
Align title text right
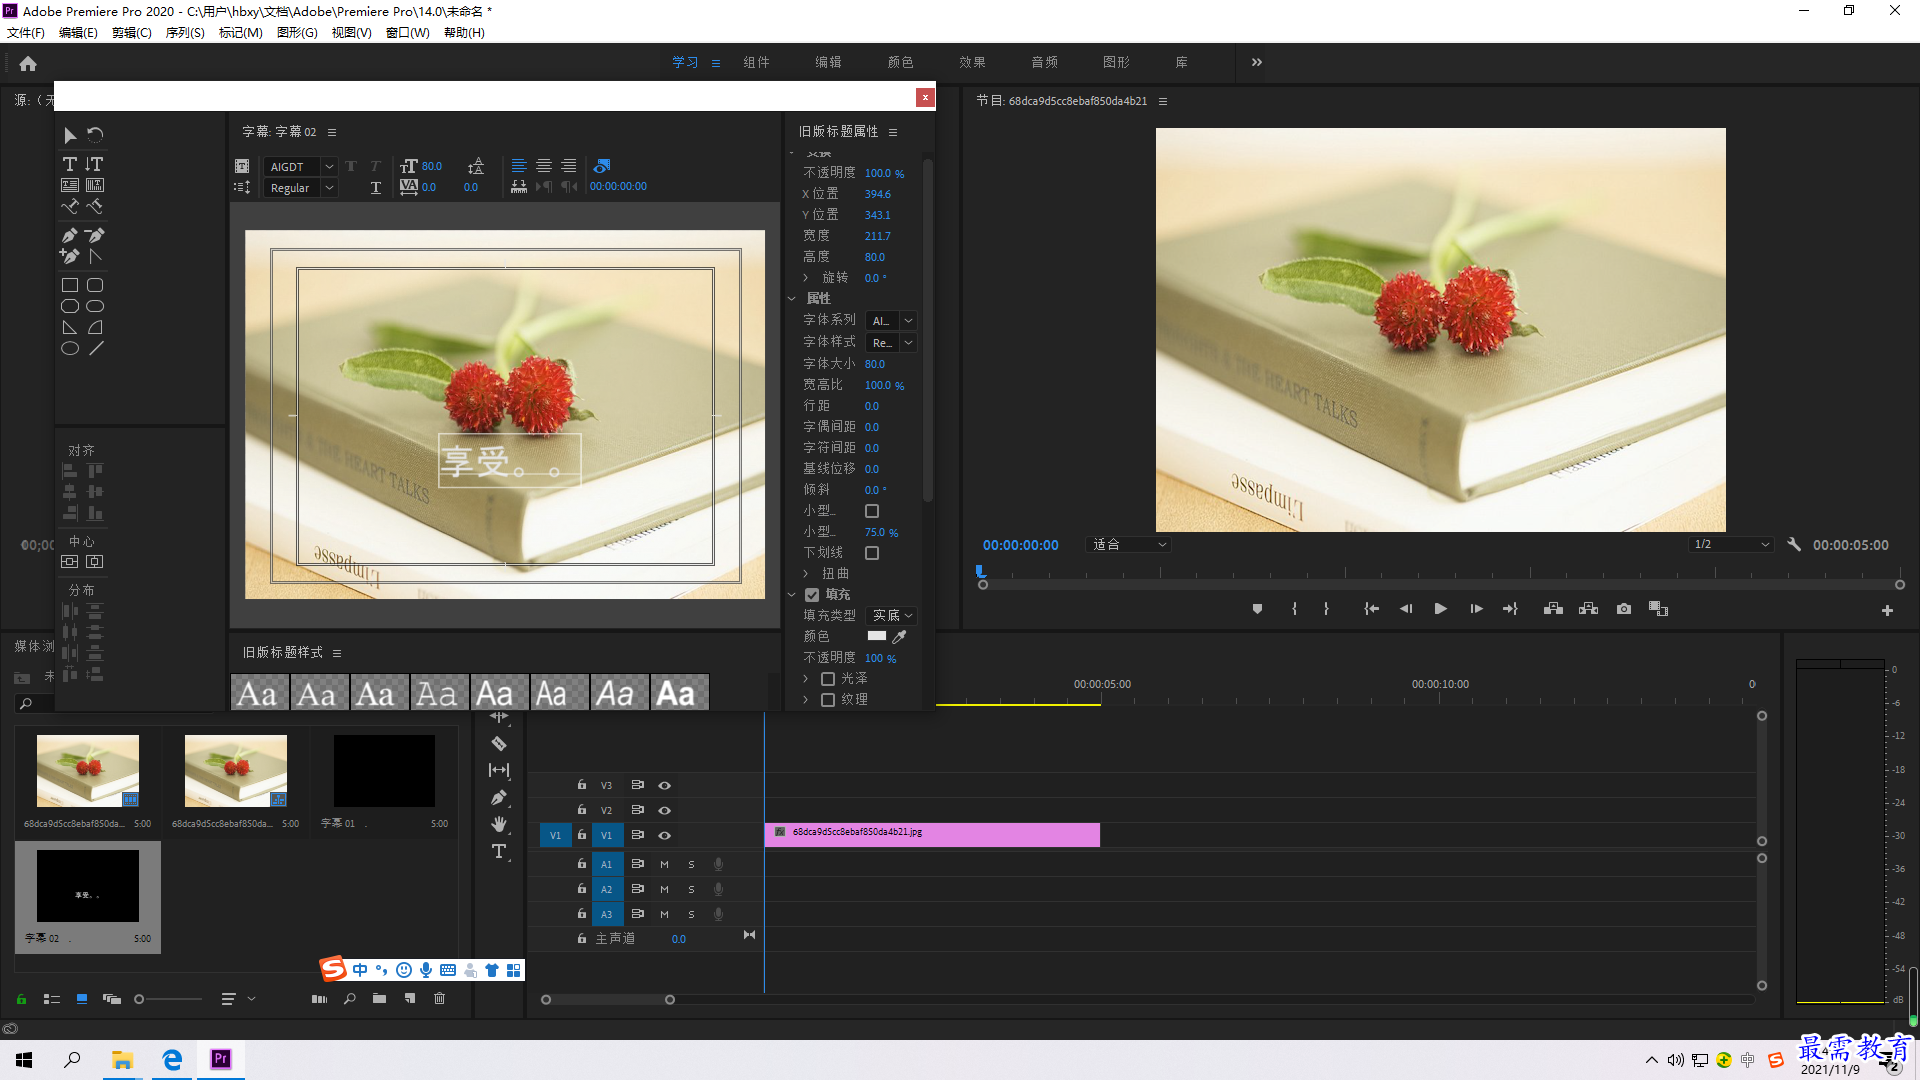569,166
